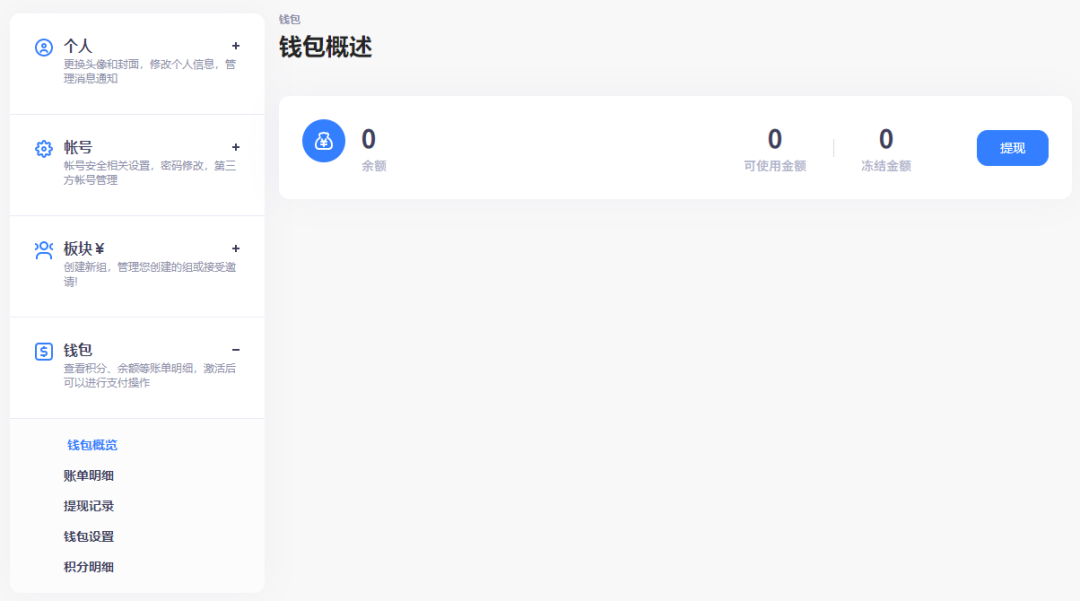
Task: Click the 个人 section title text
Action: pos(78,46)
